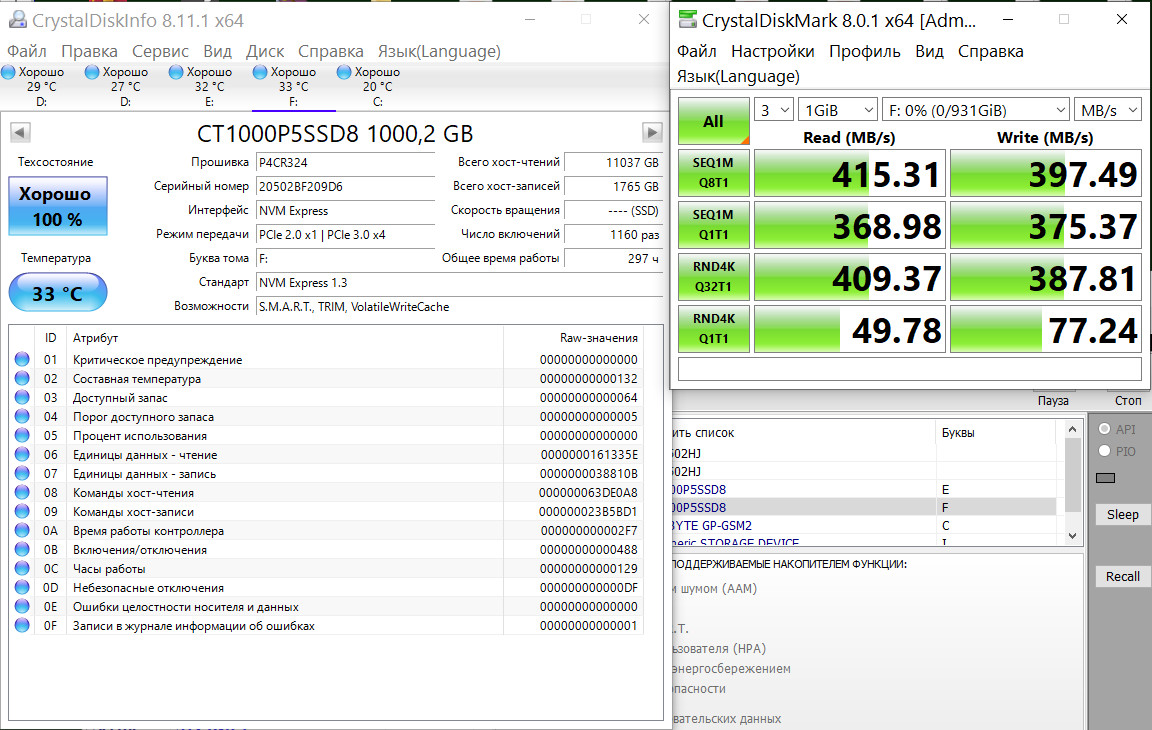The height and width of the screenshot is (730, 1152).
Task: Click the status orb for attribute 05
Action: pos(22,436)
